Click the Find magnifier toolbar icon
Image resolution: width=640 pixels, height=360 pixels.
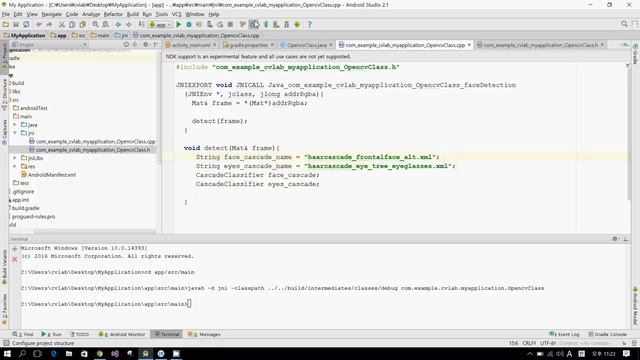click(x=95, y=24)
